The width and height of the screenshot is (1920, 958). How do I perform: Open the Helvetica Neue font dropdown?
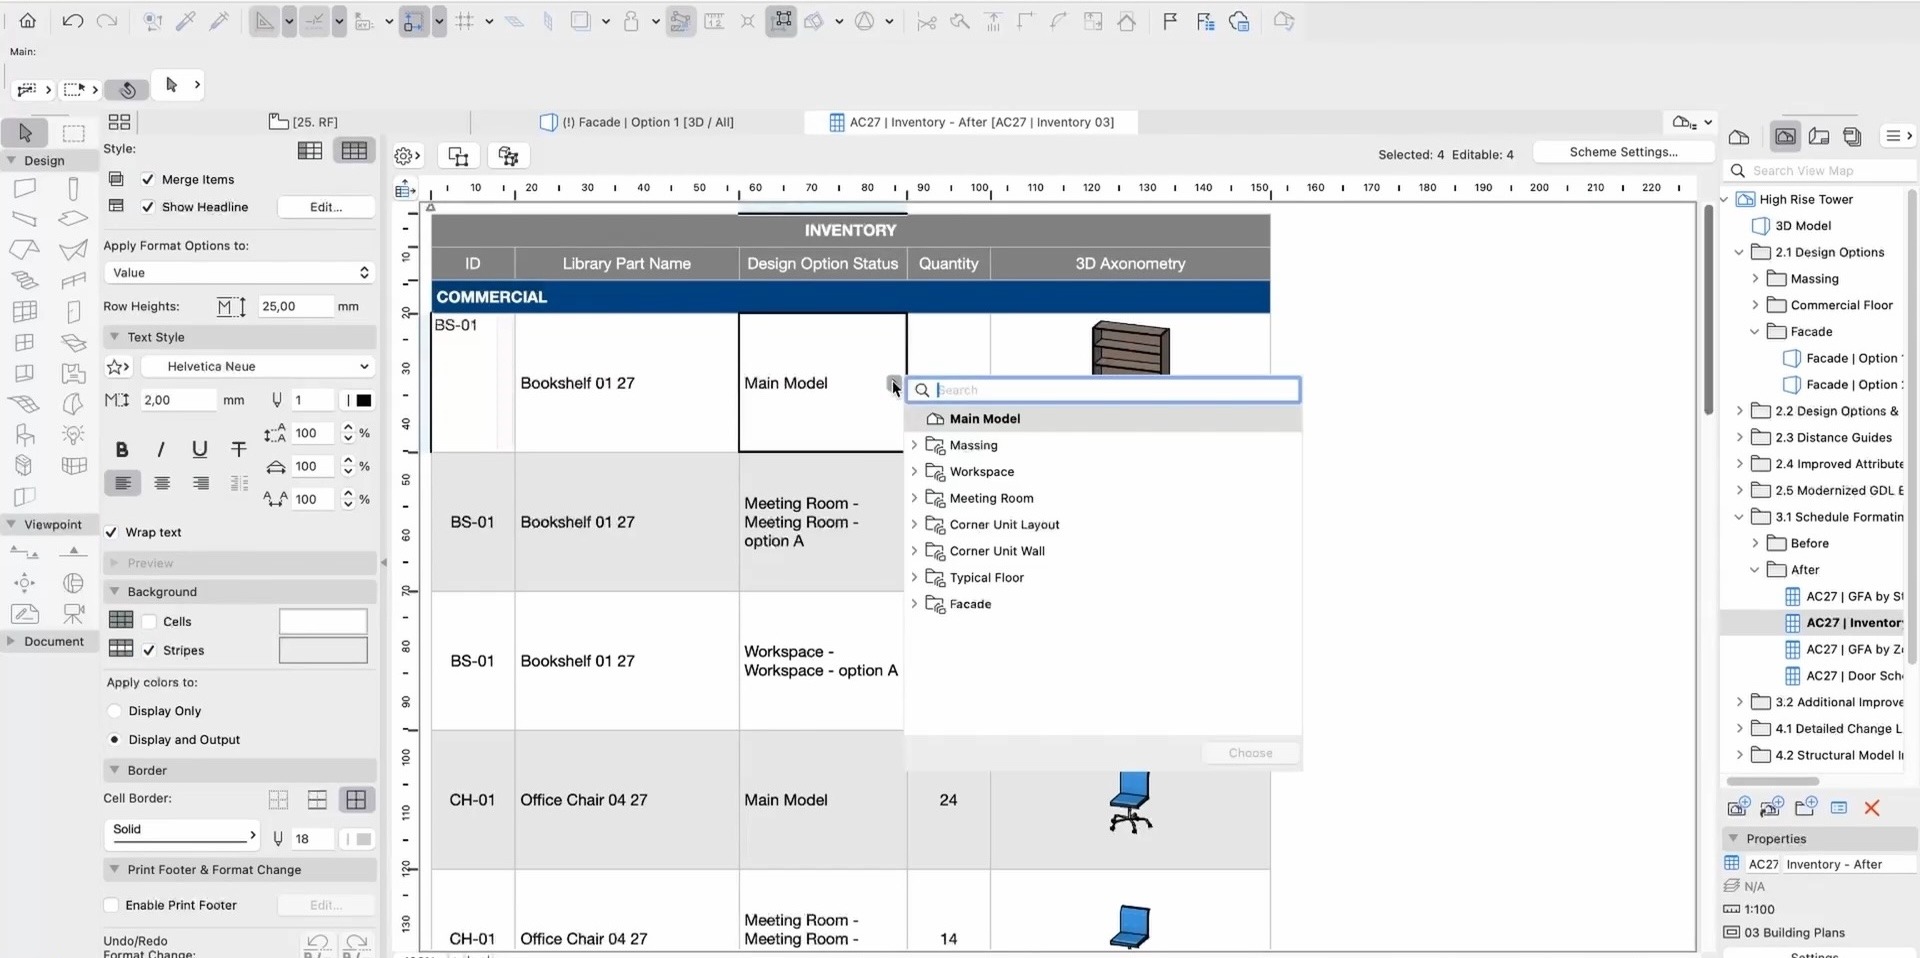(x=255, y=366)
